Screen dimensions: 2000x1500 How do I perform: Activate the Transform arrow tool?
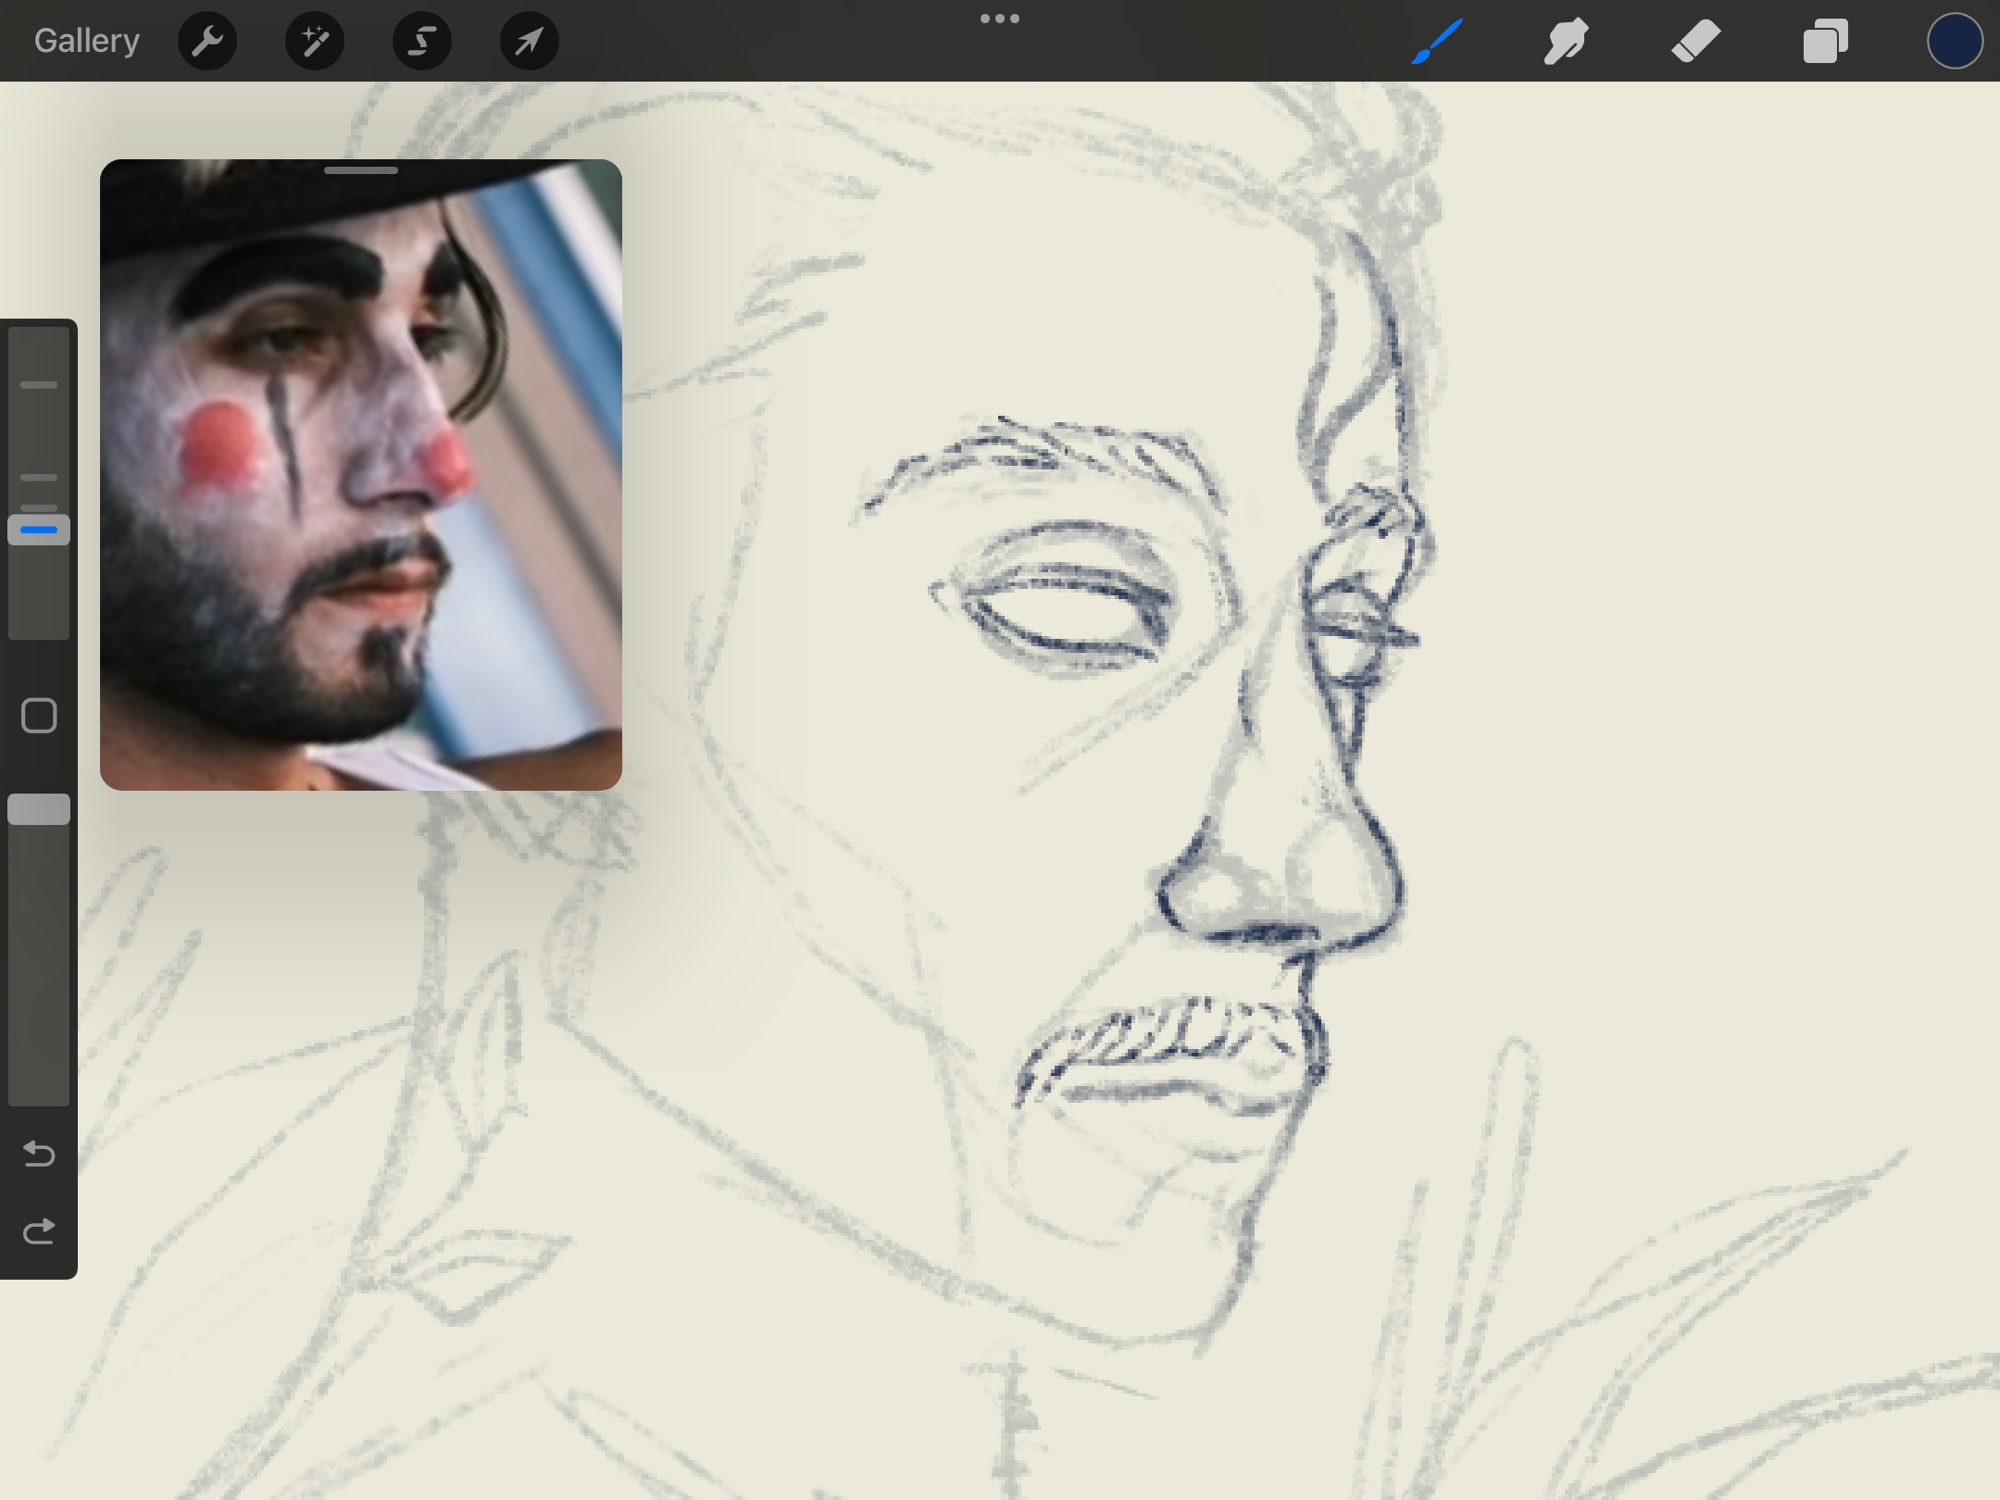[529, 41]
